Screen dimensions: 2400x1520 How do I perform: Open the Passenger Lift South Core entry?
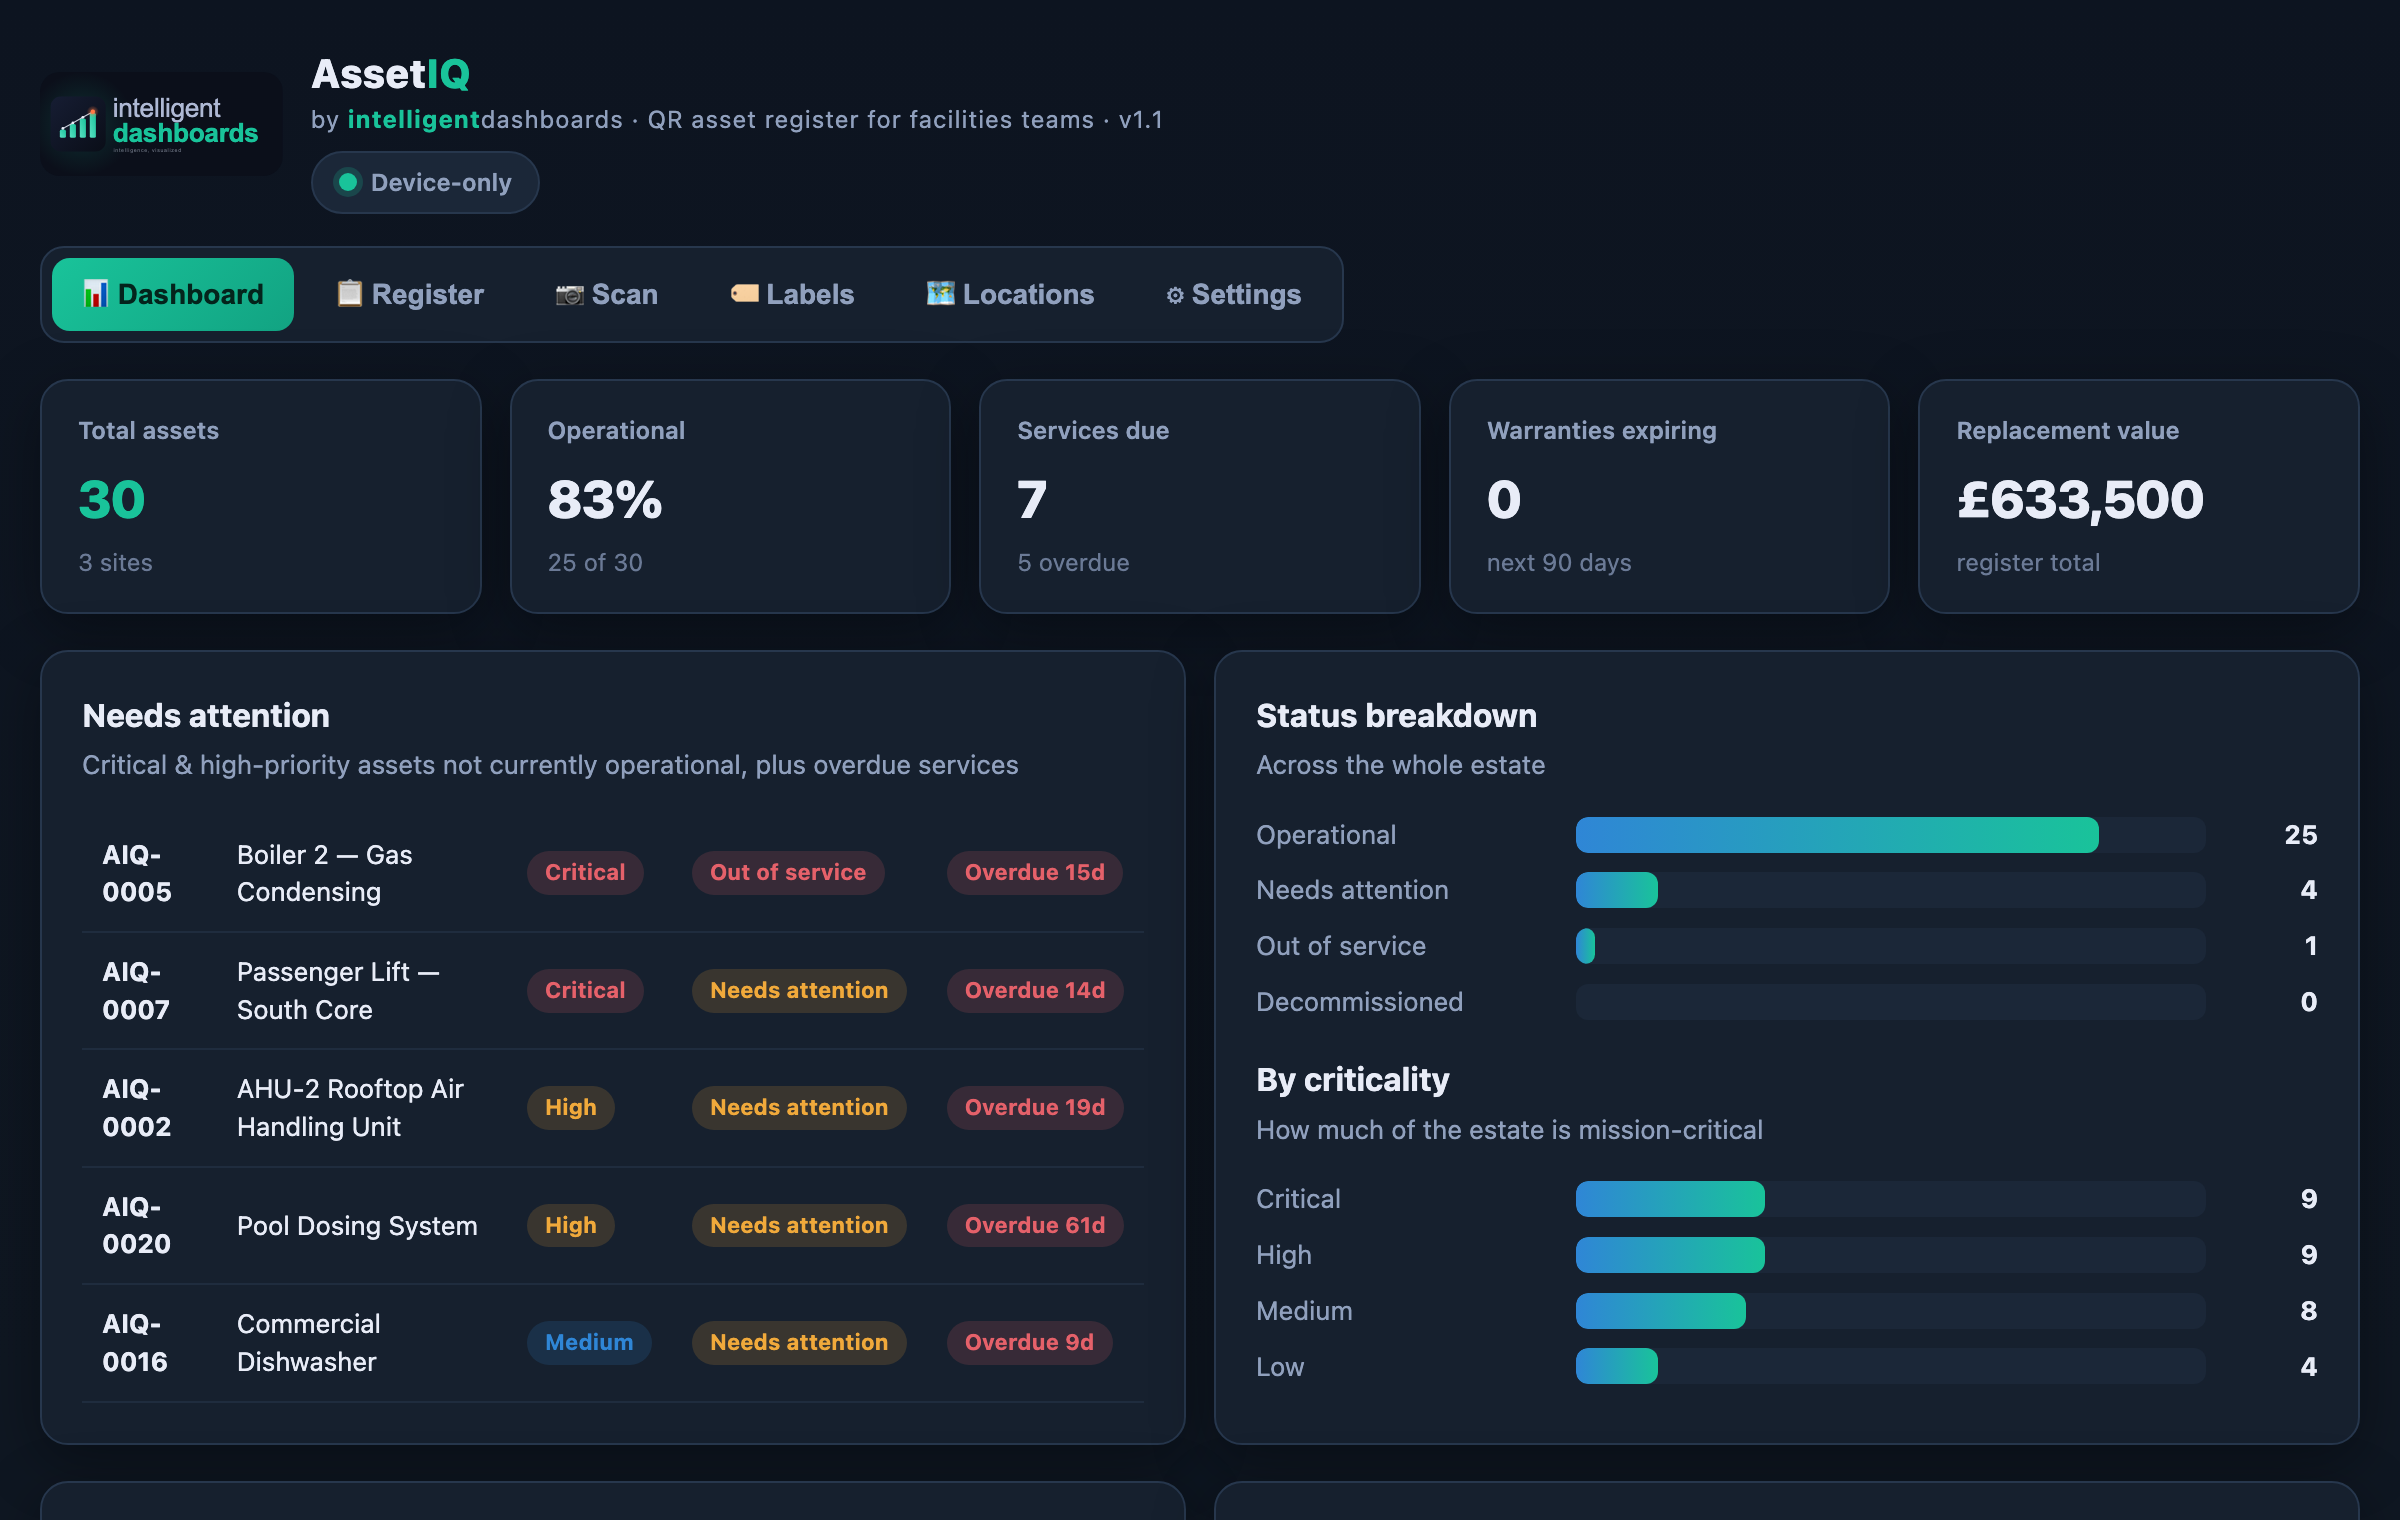613,991
